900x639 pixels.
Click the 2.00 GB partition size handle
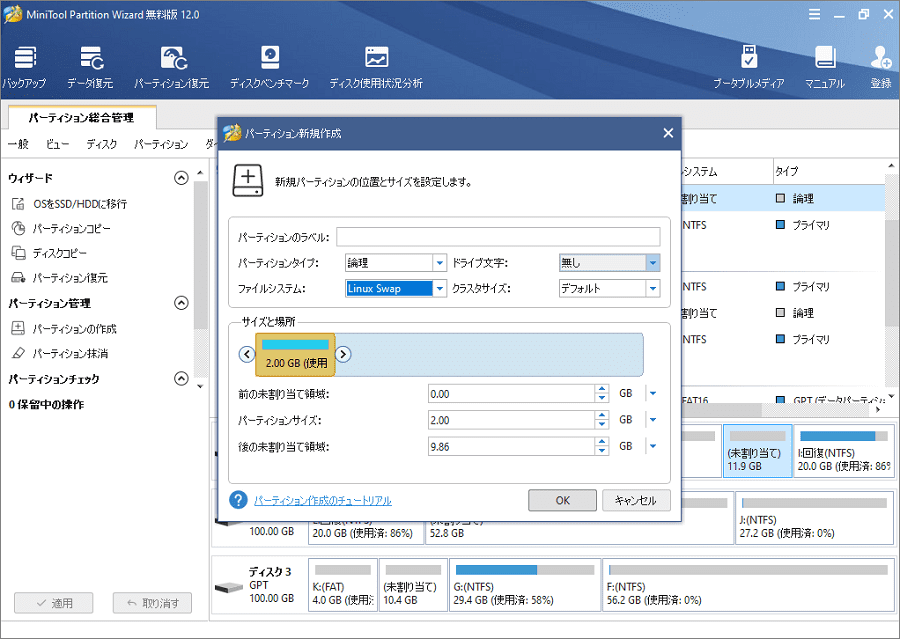pos(295,355)
